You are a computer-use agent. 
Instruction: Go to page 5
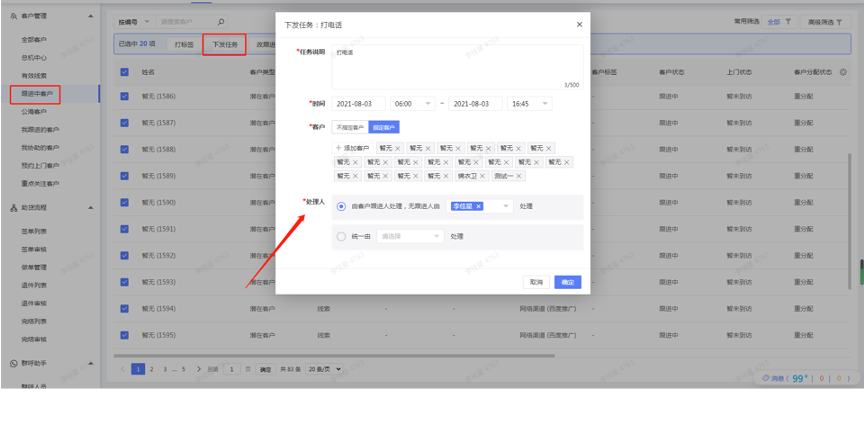click(x=183, y=369)
